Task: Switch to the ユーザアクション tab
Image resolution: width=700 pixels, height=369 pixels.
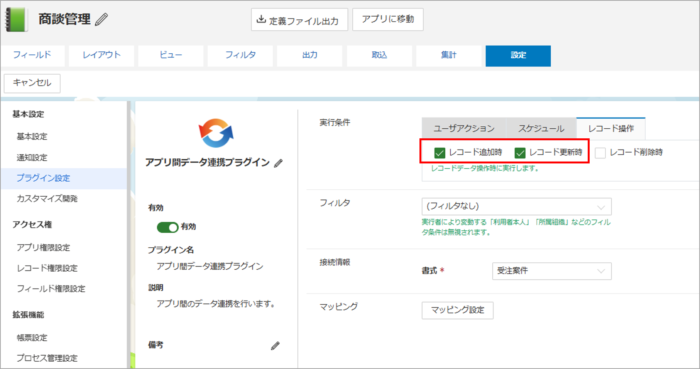Action: click(x=464, y=129)
